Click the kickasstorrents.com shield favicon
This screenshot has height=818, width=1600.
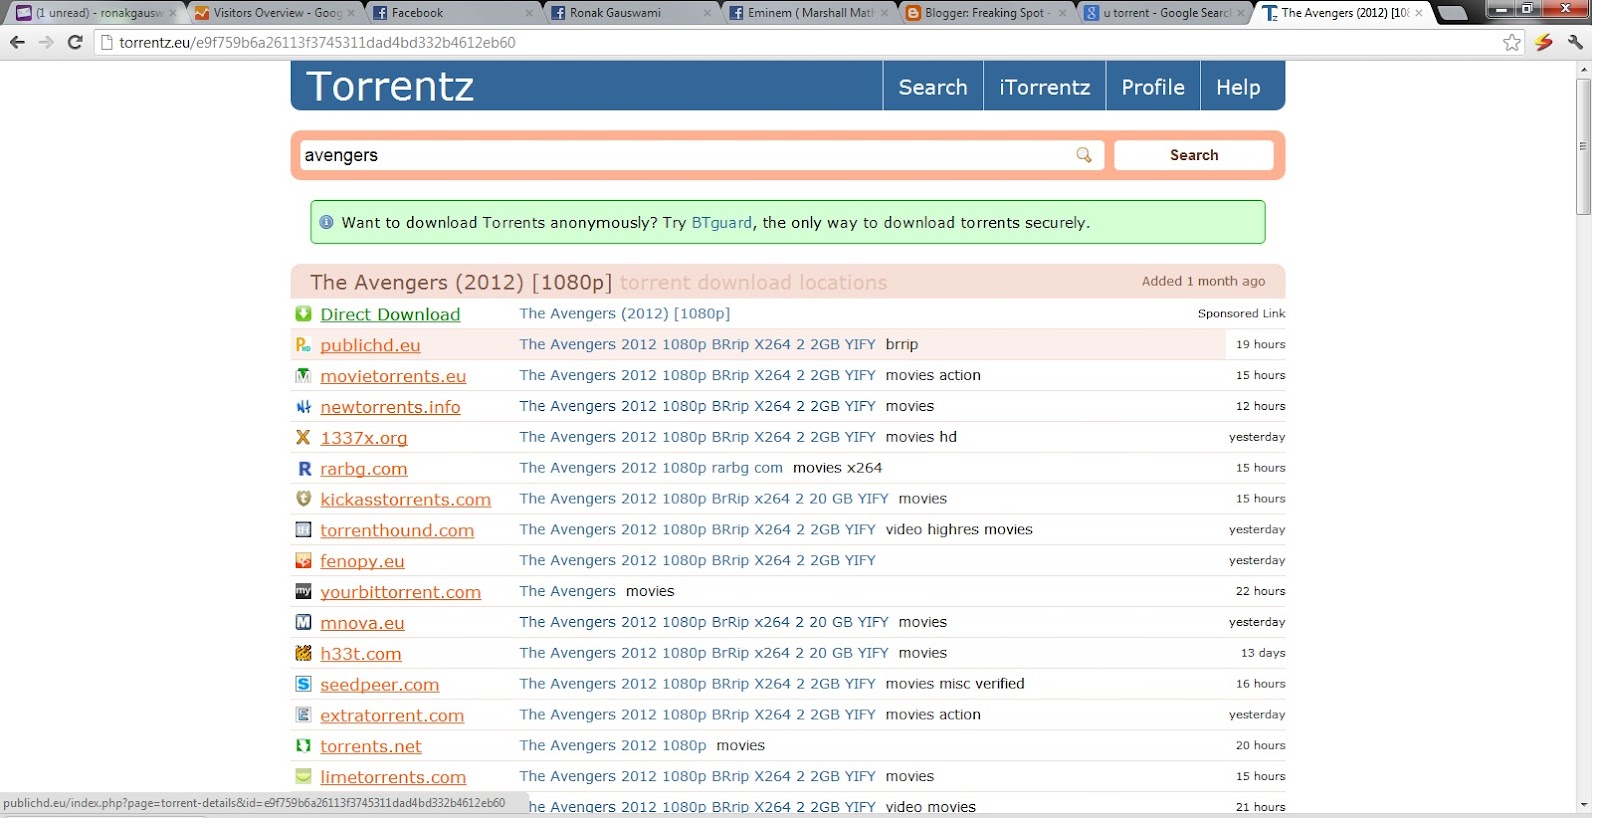pyautogui.click(x=303, y=499)
